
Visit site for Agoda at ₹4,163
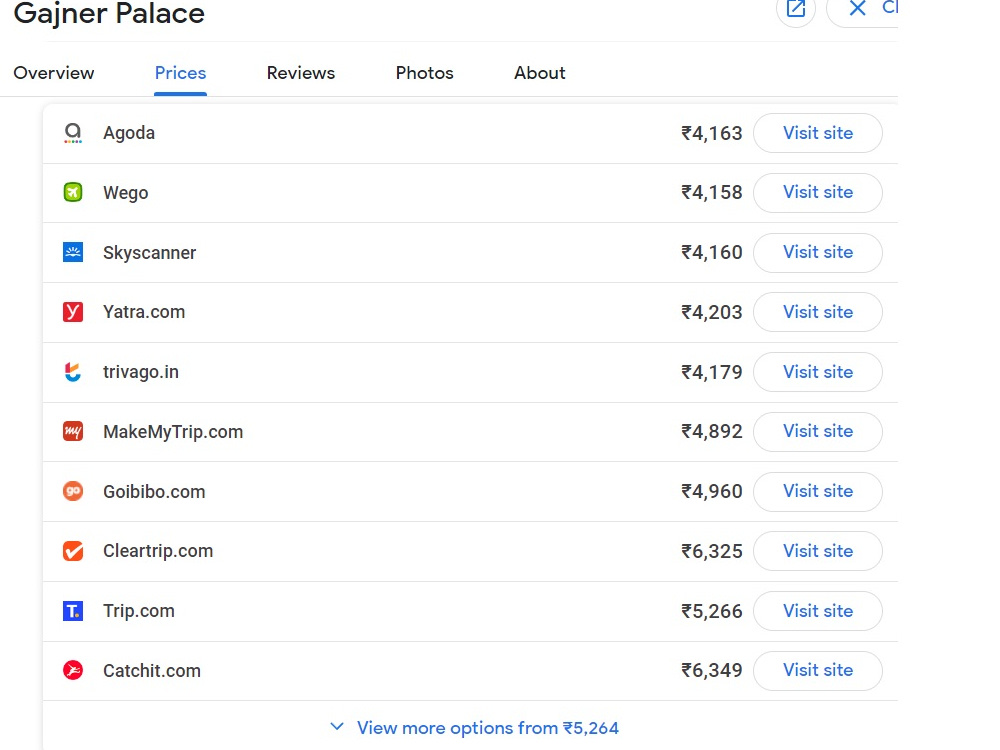[x=818, y=133]
